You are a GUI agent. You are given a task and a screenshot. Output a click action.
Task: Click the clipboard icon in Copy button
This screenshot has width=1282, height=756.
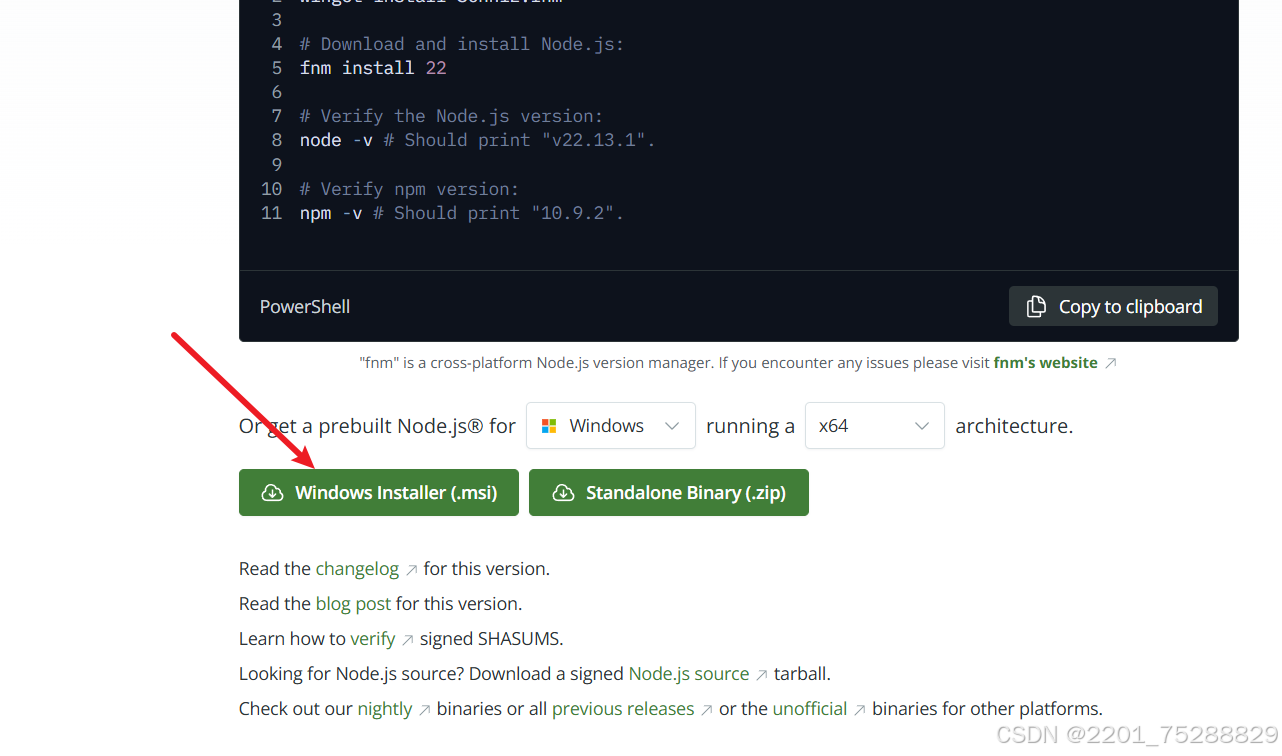pyautogui.click(x=1037, y=306)
